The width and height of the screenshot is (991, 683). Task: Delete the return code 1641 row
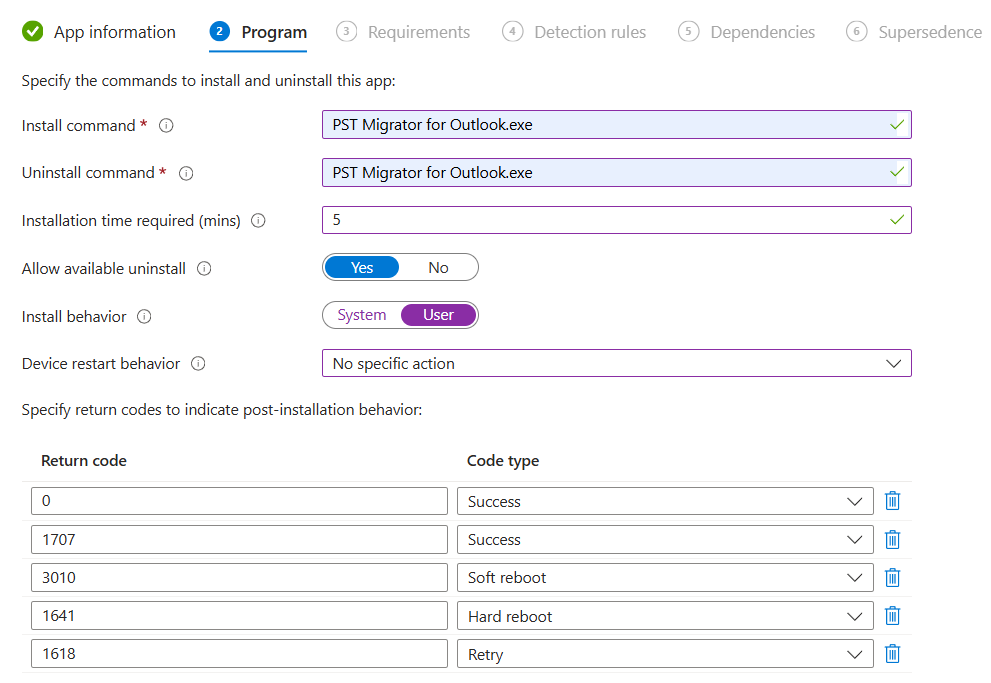(892, 615)
